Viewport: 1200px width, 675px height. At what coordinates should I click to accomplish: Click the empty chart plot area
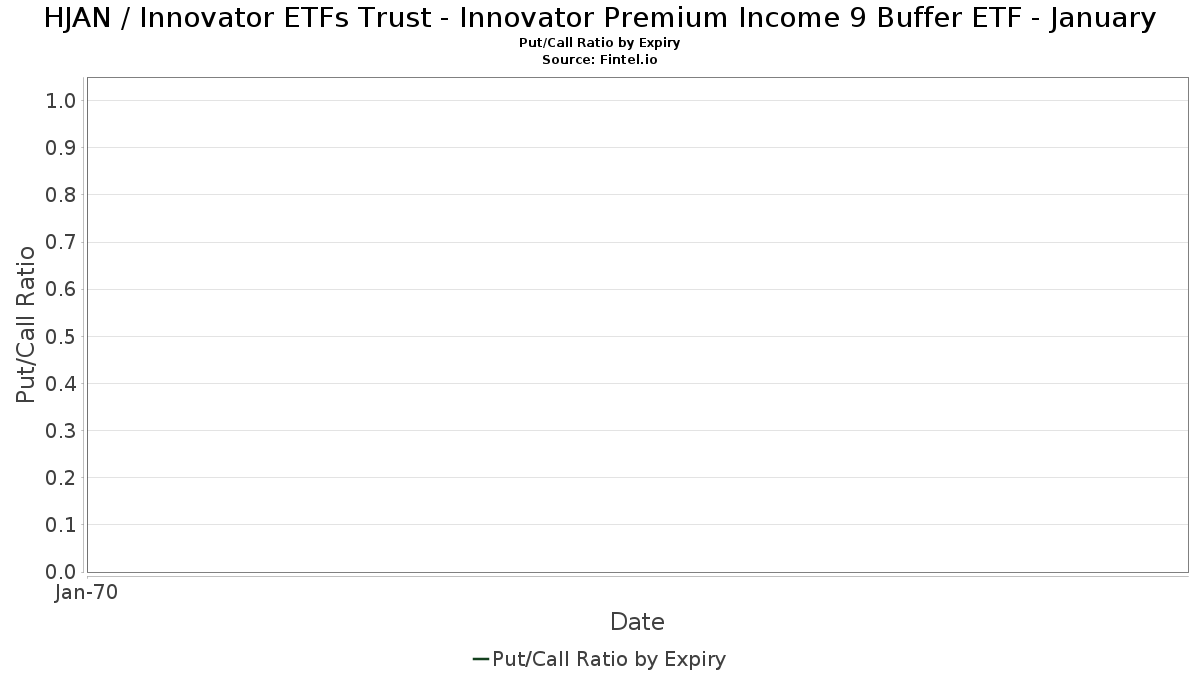pos(637,324)
